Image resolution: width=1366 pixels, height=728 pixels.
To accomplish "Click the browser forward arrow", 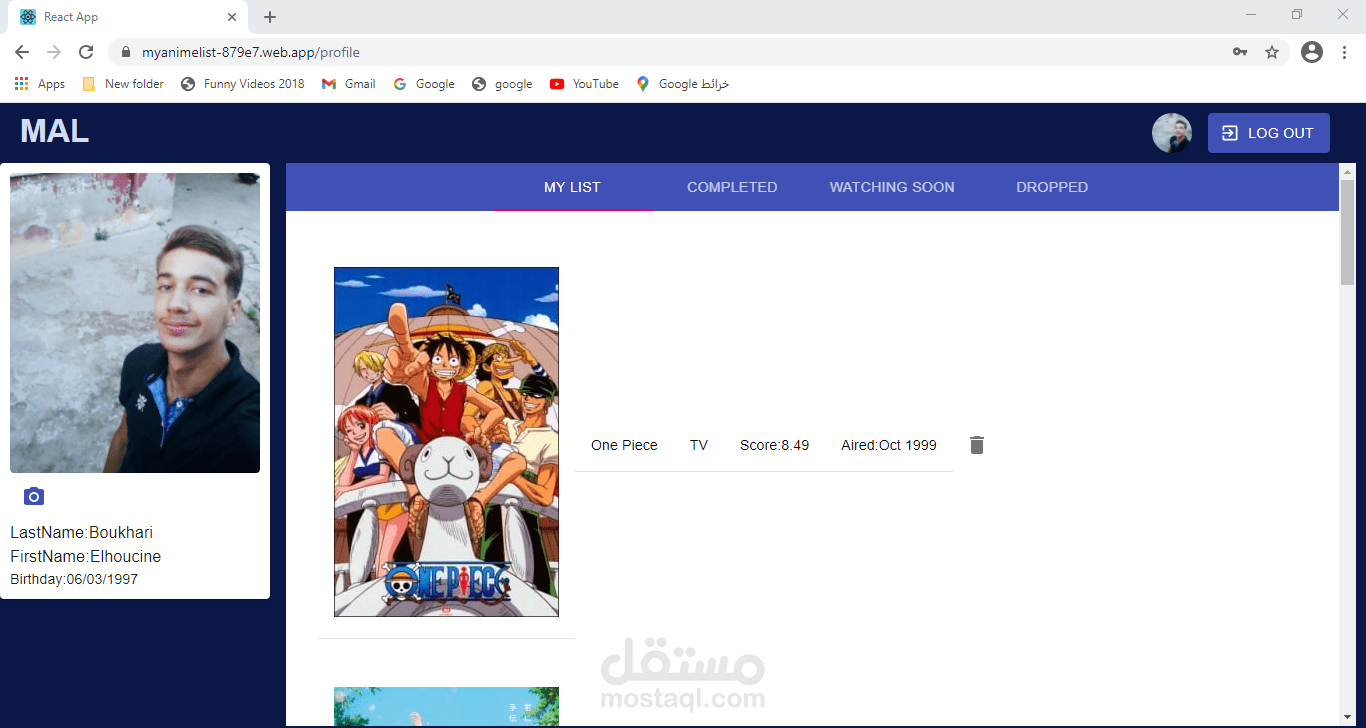I will tap(54, 52).
